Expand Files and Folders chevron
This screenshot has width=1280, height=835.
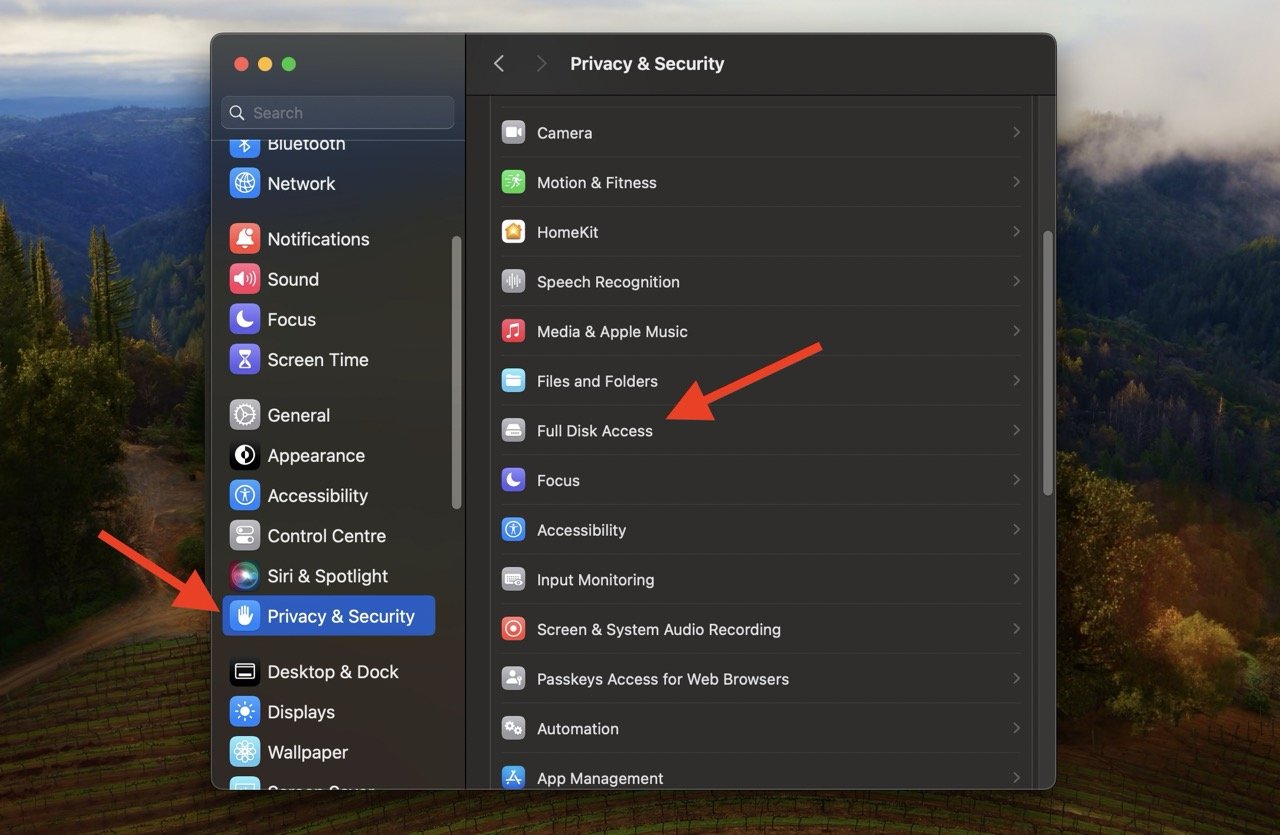coord(1015,381)
